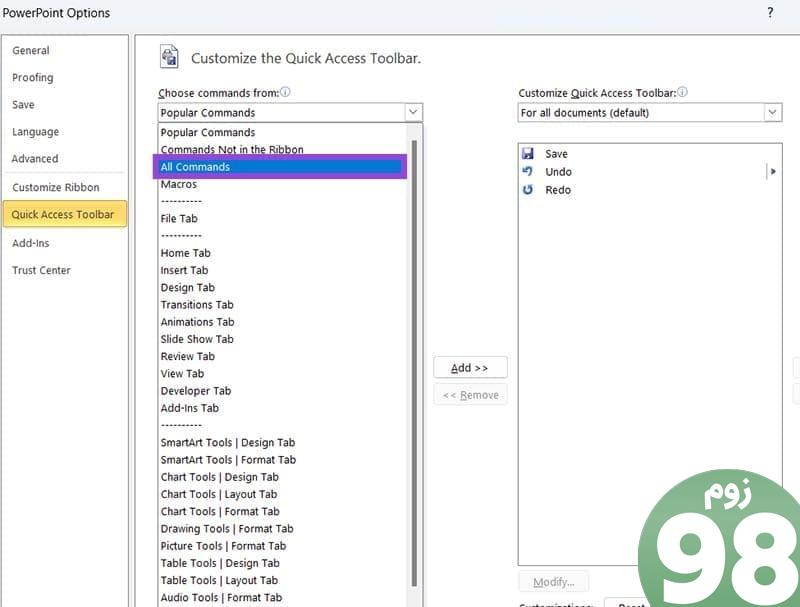Open Add-Ins category
Viewport: 800px width, 607px height.
click(64, 243)
